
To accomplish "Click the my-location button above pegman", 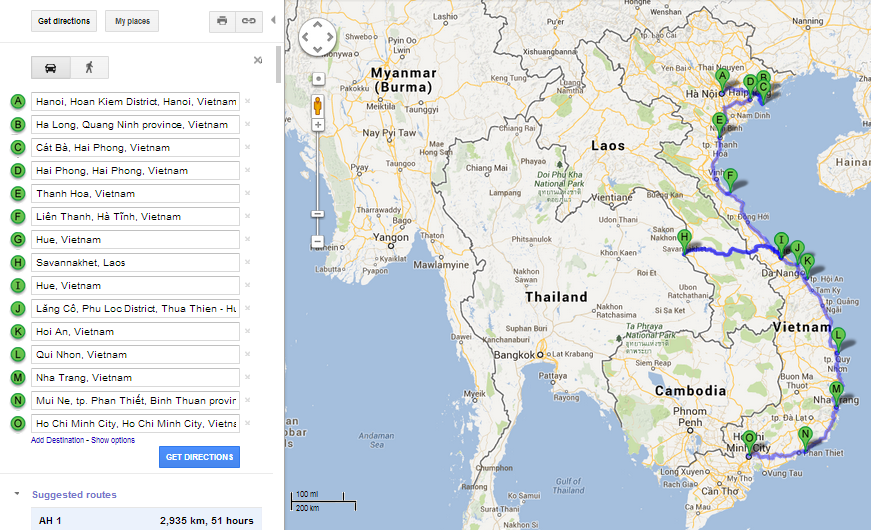I will click(318, 79).
